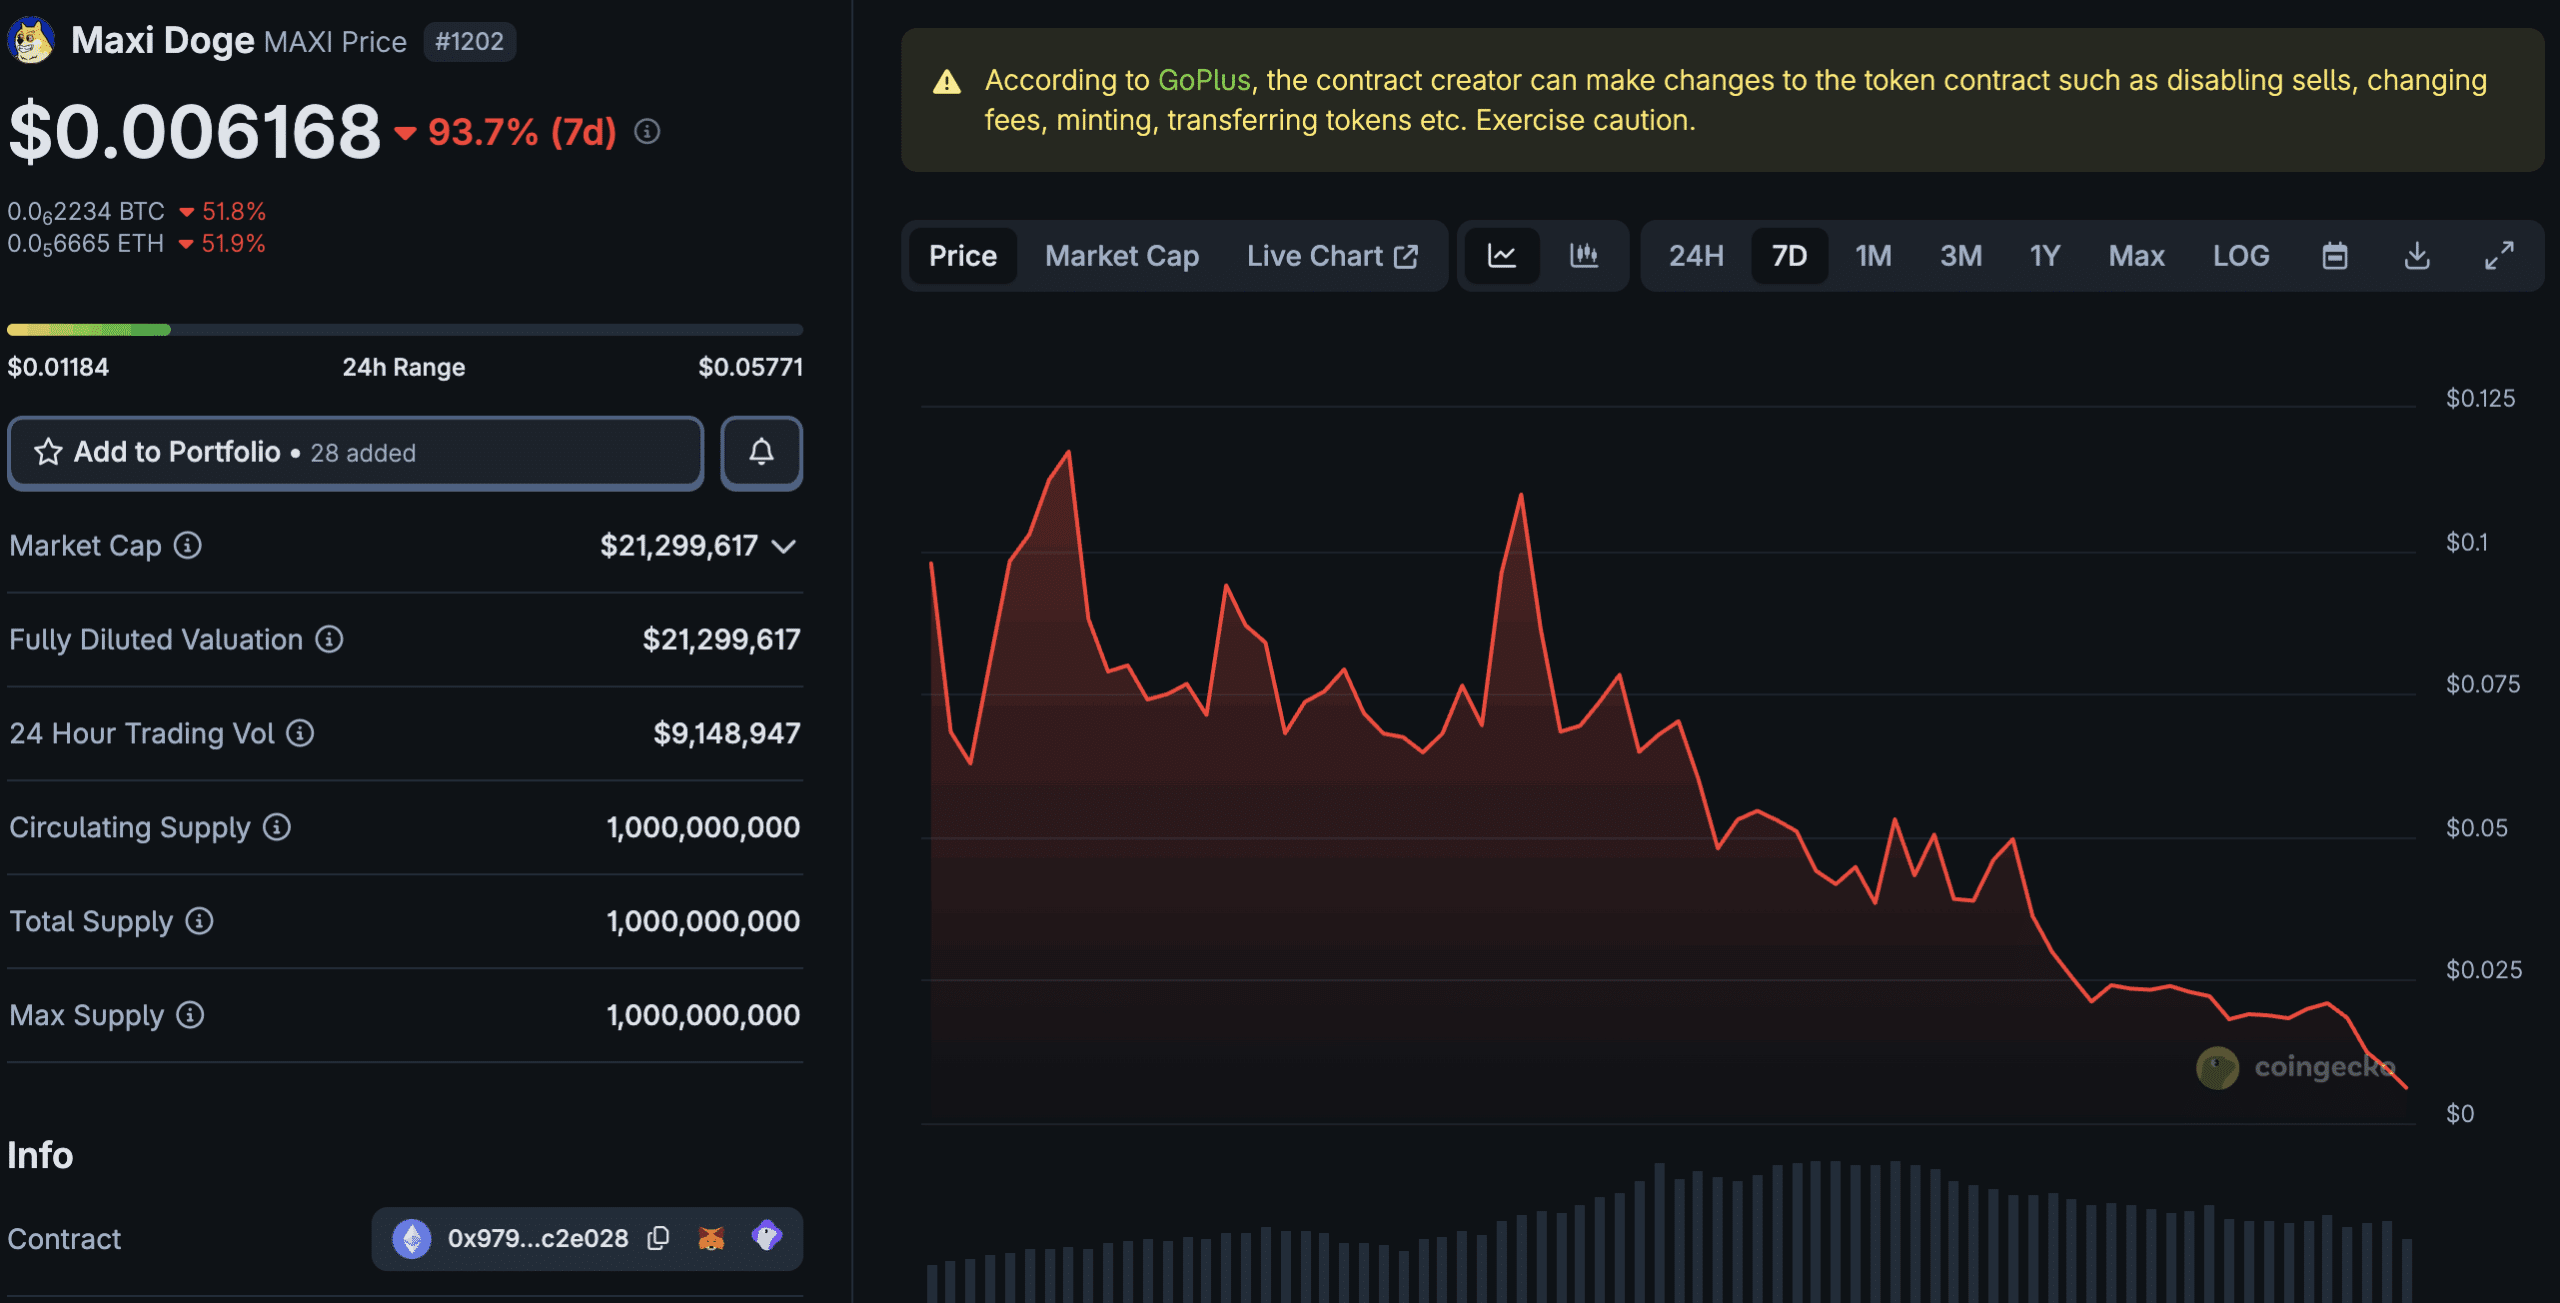Download the chart data

pos(2417,256)
